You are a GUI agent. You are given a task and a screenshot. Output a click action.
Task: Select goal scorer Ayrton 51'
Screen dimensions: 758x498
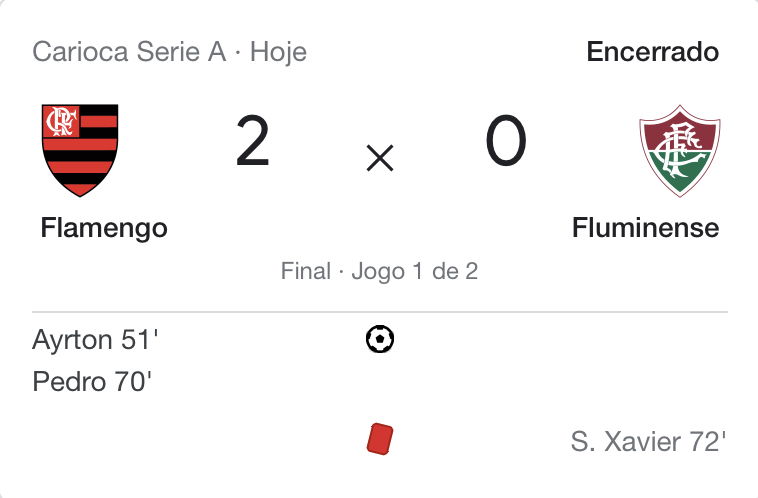[95, 340]
